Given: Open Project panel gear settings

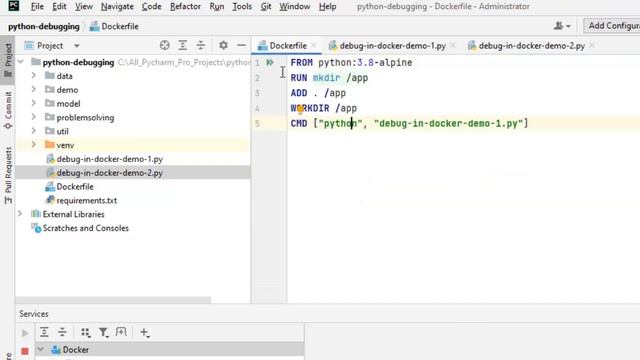Looking at the screenshot, I should 223,45.
